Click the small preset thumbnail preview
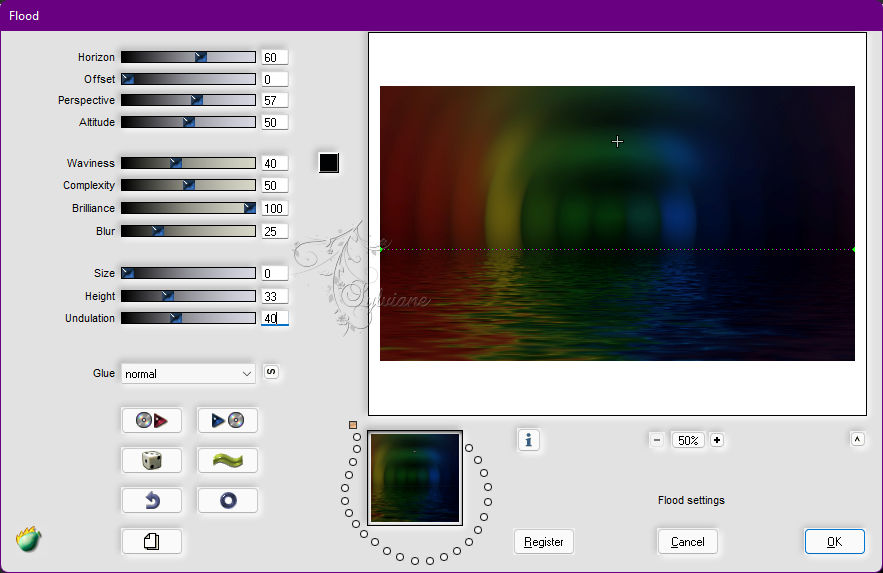883x573 pixels. tap(415, 478)
